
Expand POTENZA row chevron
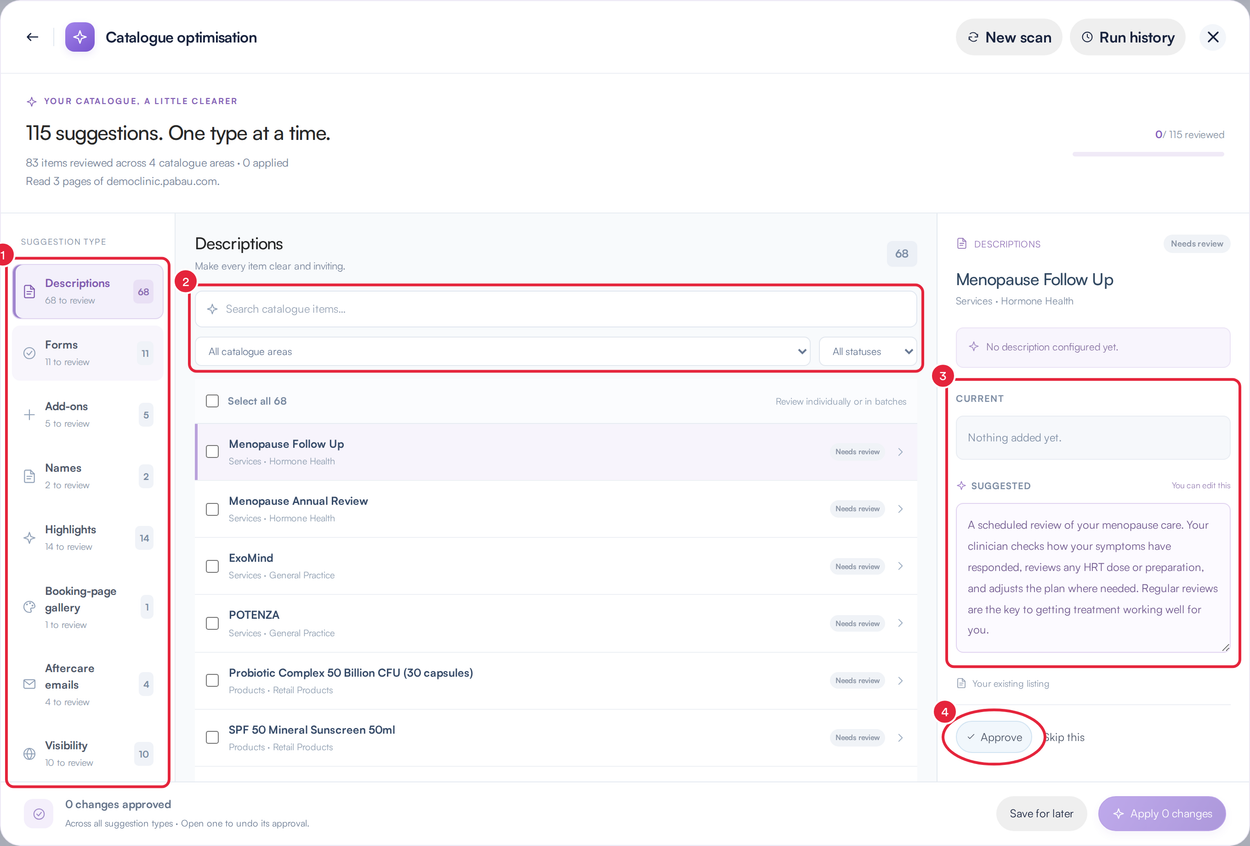(x=900, y=623)
